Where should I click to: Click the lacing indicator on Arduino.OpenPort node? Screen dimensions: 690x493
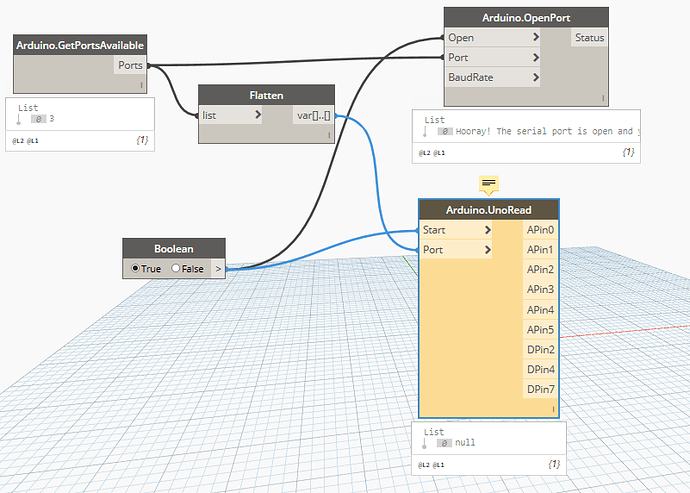(x=603, y=98)
